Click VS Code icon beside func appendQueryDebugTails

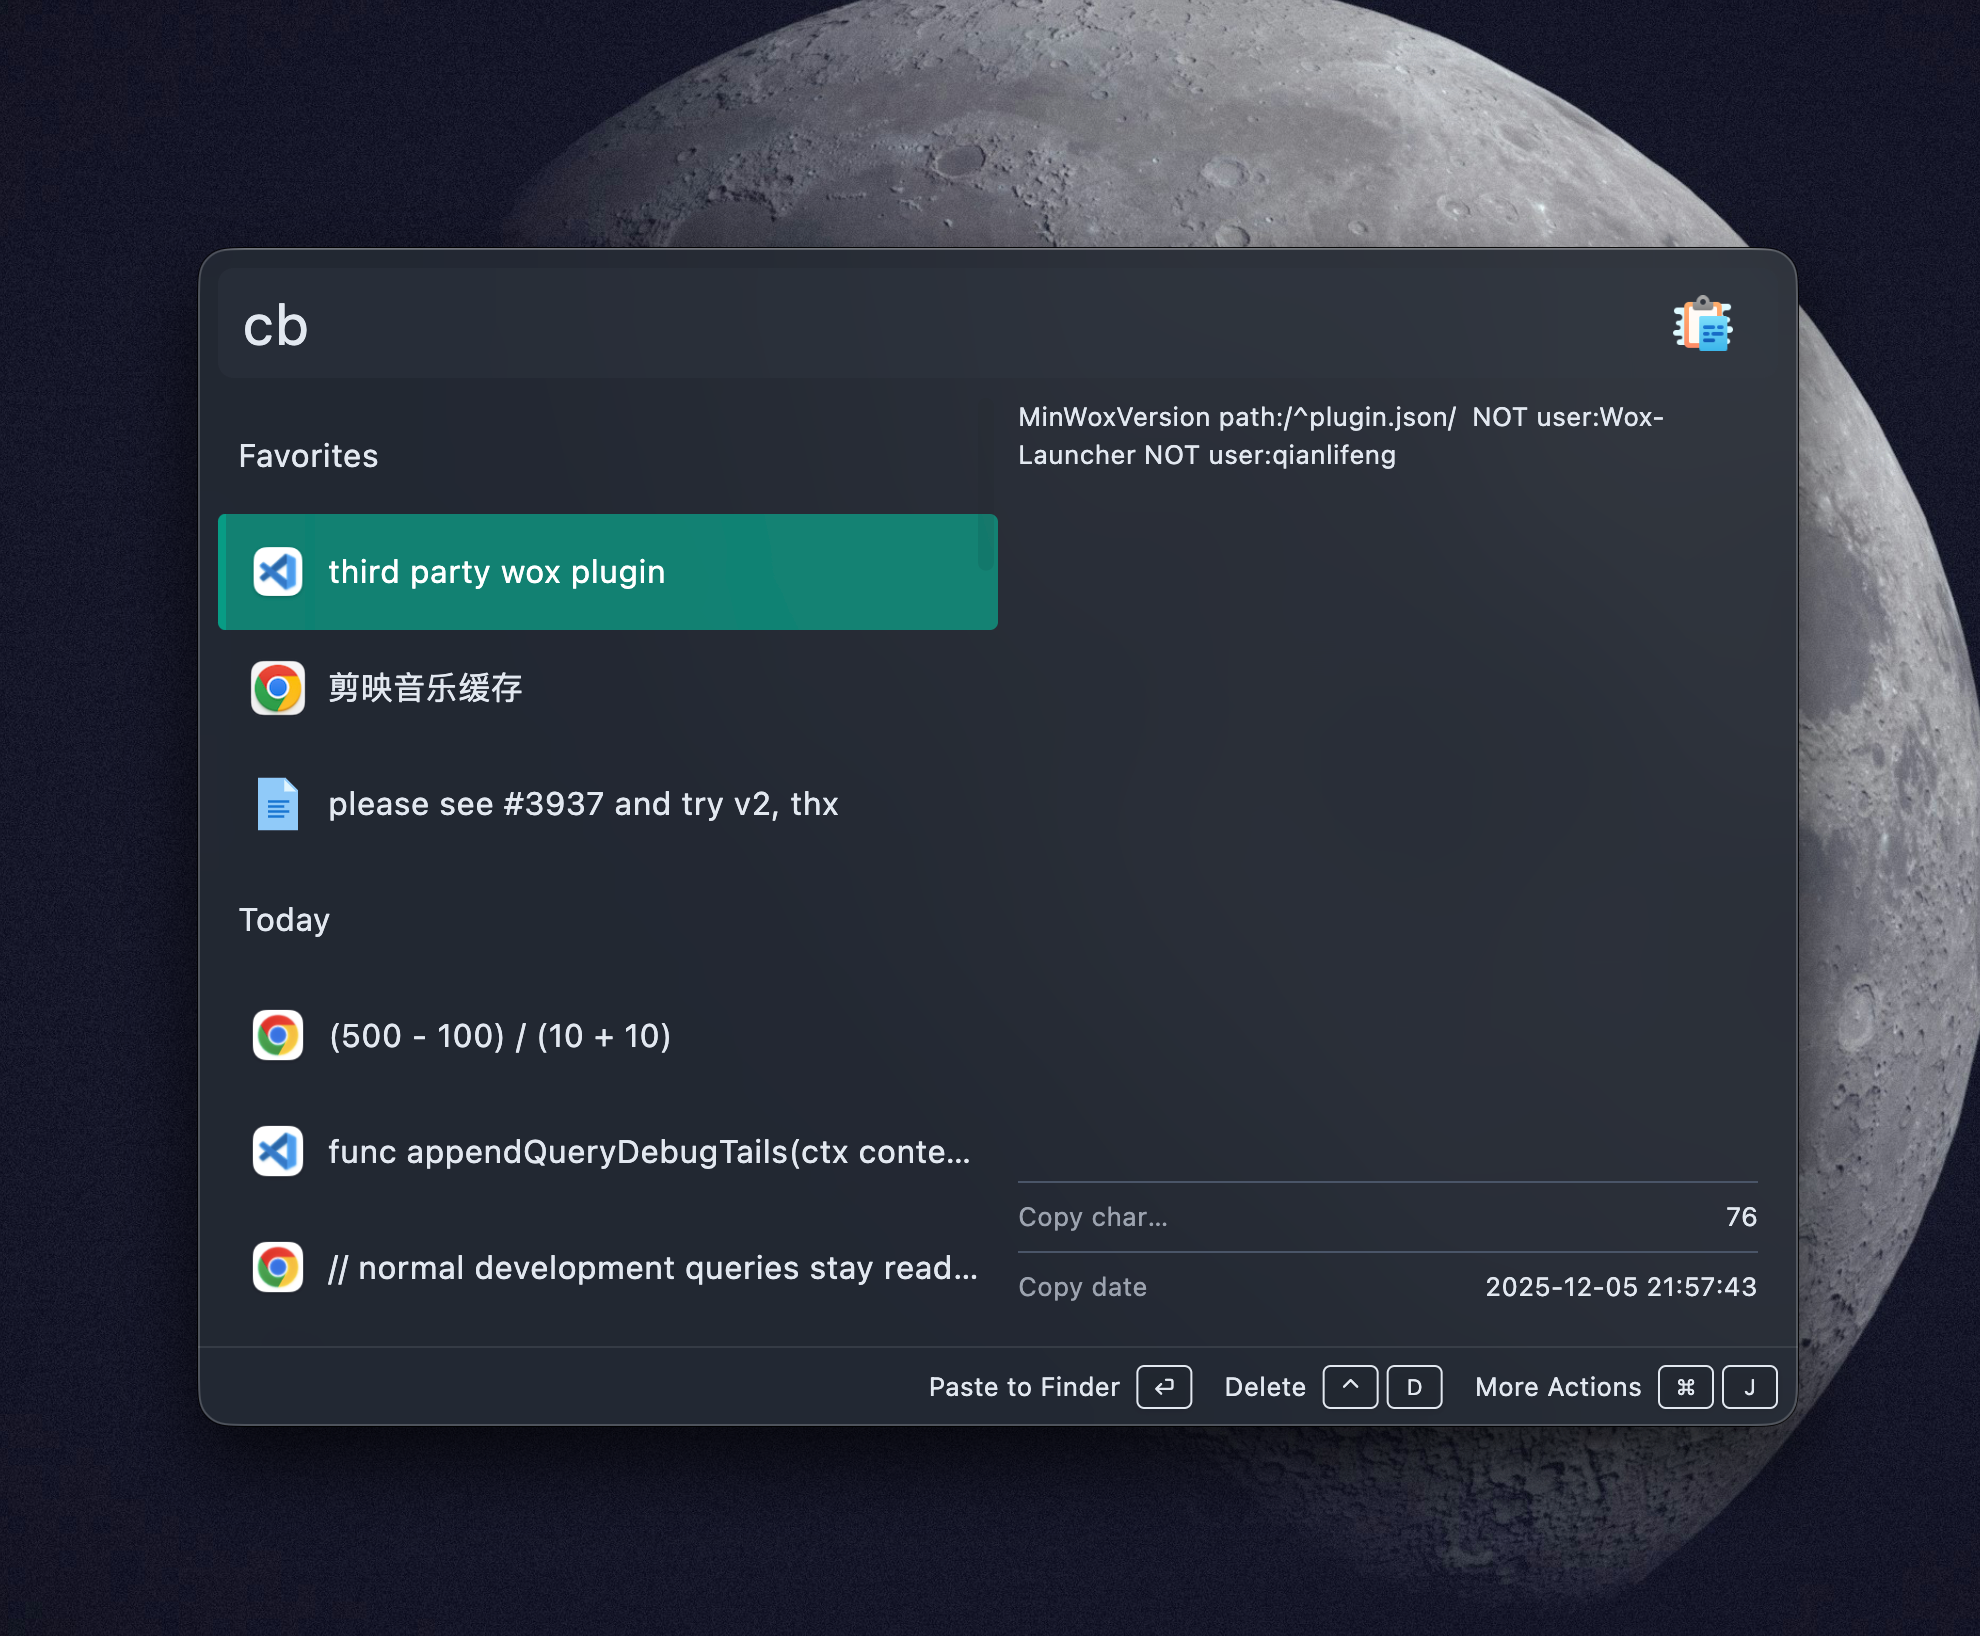point(278,1152)
